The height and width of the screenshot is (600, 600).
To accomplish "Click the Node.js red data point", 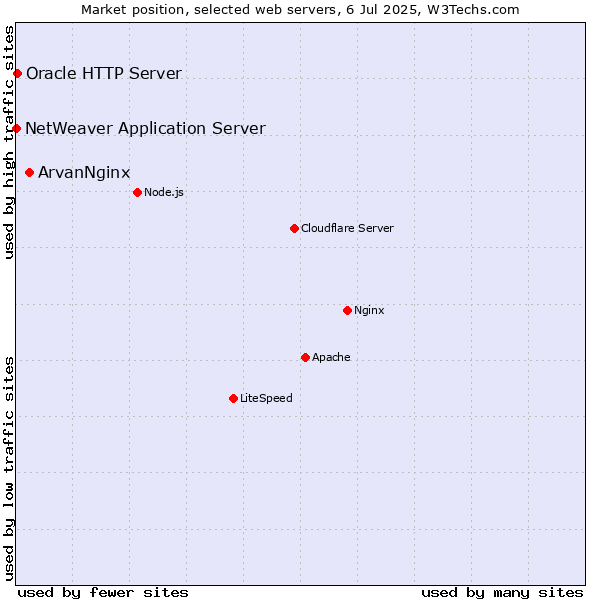I will point(137,192).
